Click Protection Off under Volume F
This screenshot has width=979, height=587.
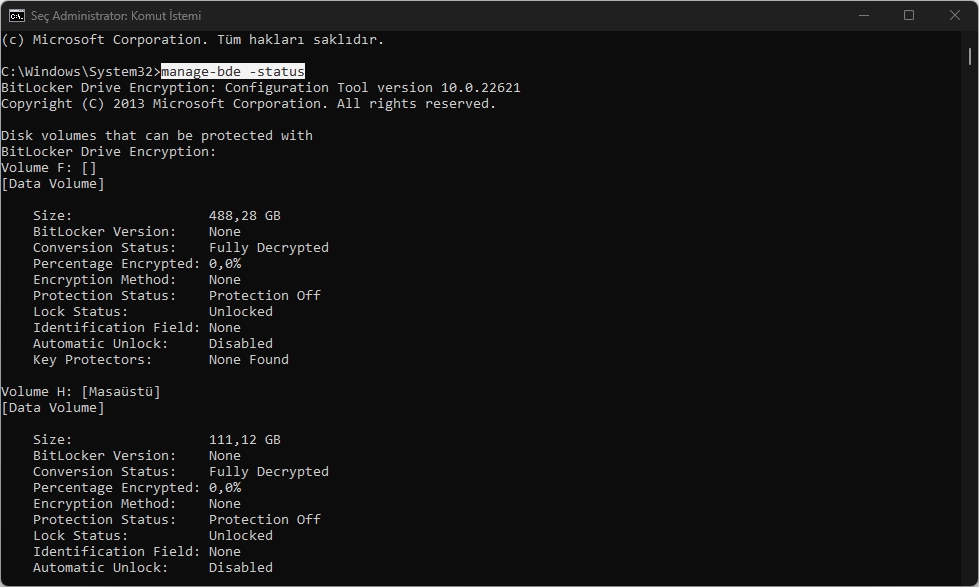click(264, 296)
